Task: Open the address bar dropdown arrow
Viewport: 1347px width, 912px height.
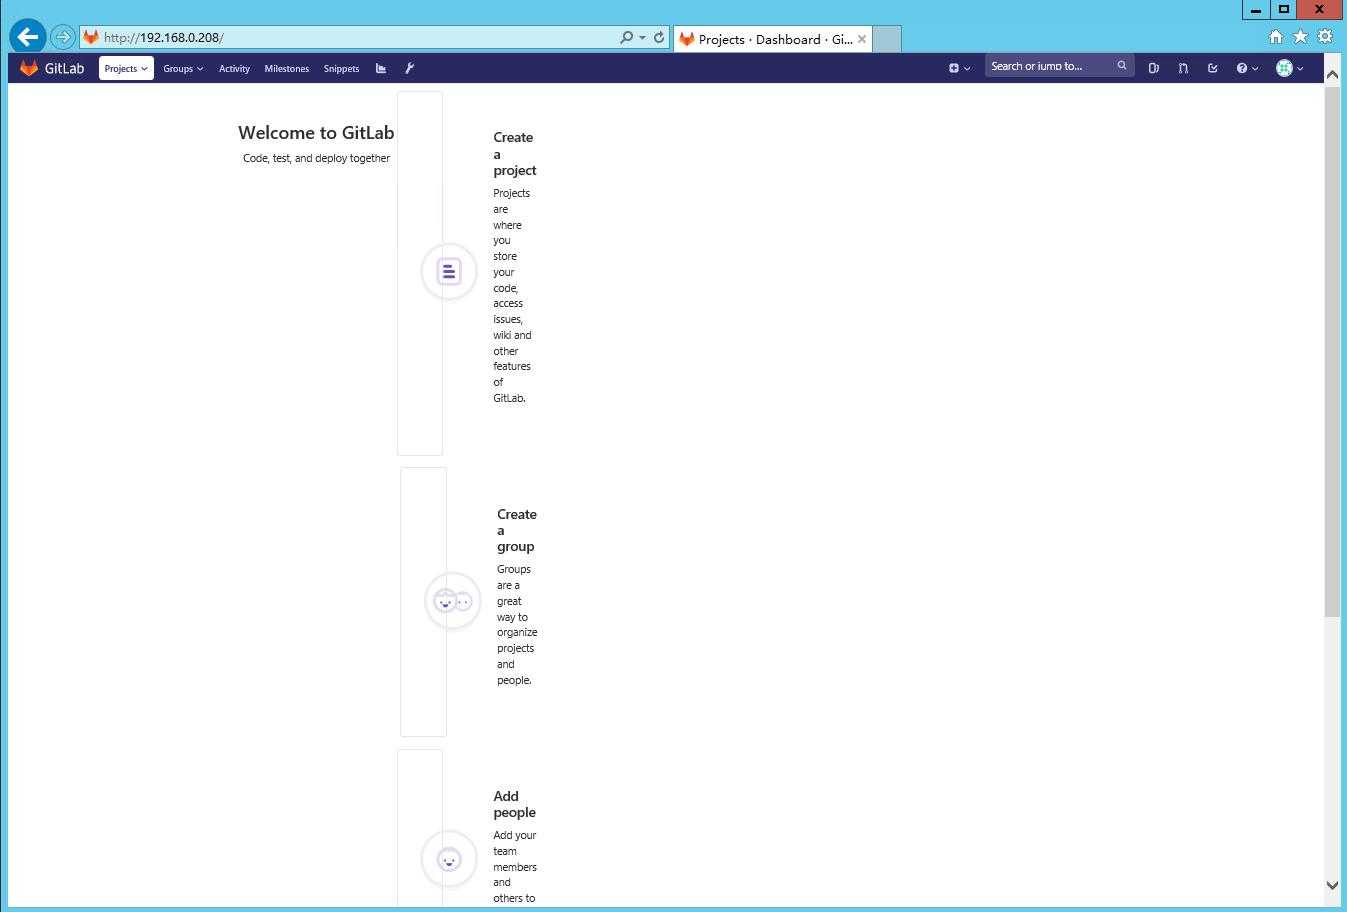Action: pyautogui.click(x=642, y=37)
